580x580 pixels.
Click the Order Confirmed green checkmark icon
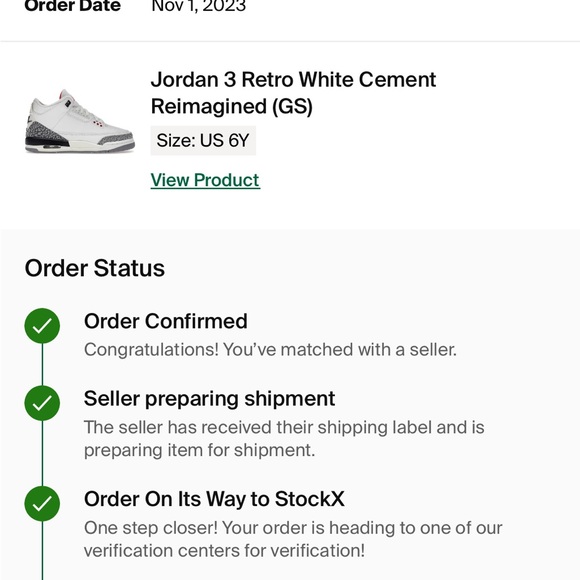pos(42,326)
